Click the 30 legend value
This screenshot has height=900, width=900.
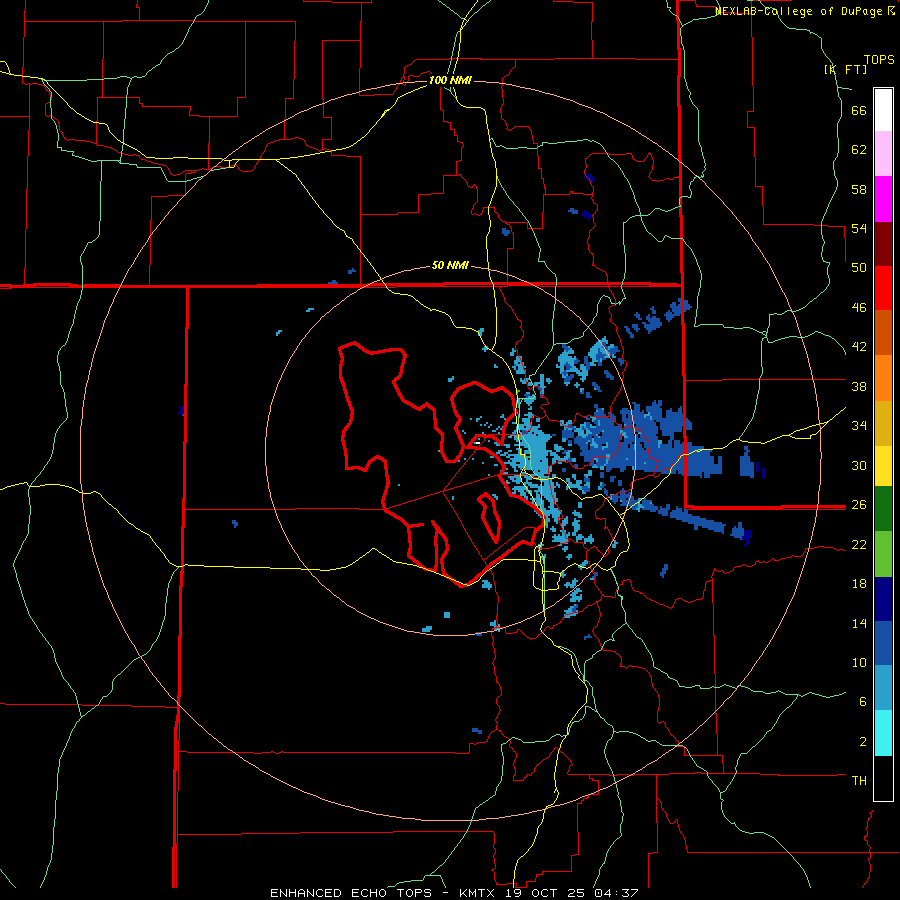(859, 465)
